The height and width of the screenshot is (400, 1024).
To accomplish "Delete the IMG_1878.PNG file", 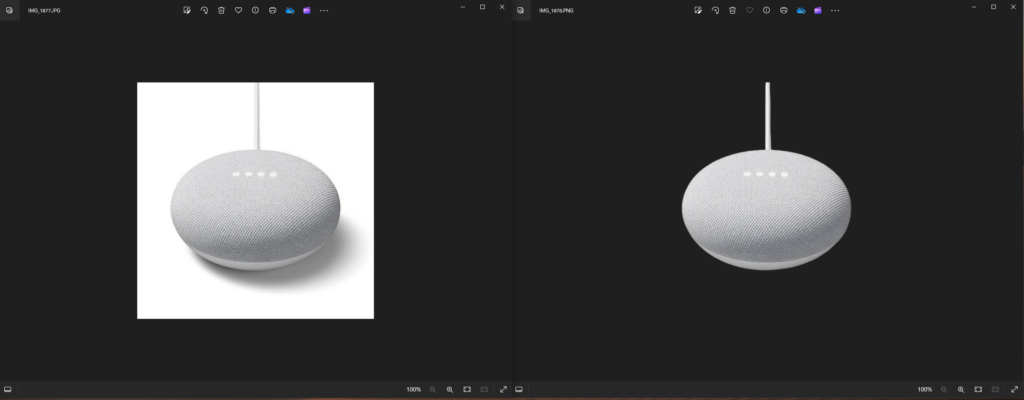I will (732, 10).
